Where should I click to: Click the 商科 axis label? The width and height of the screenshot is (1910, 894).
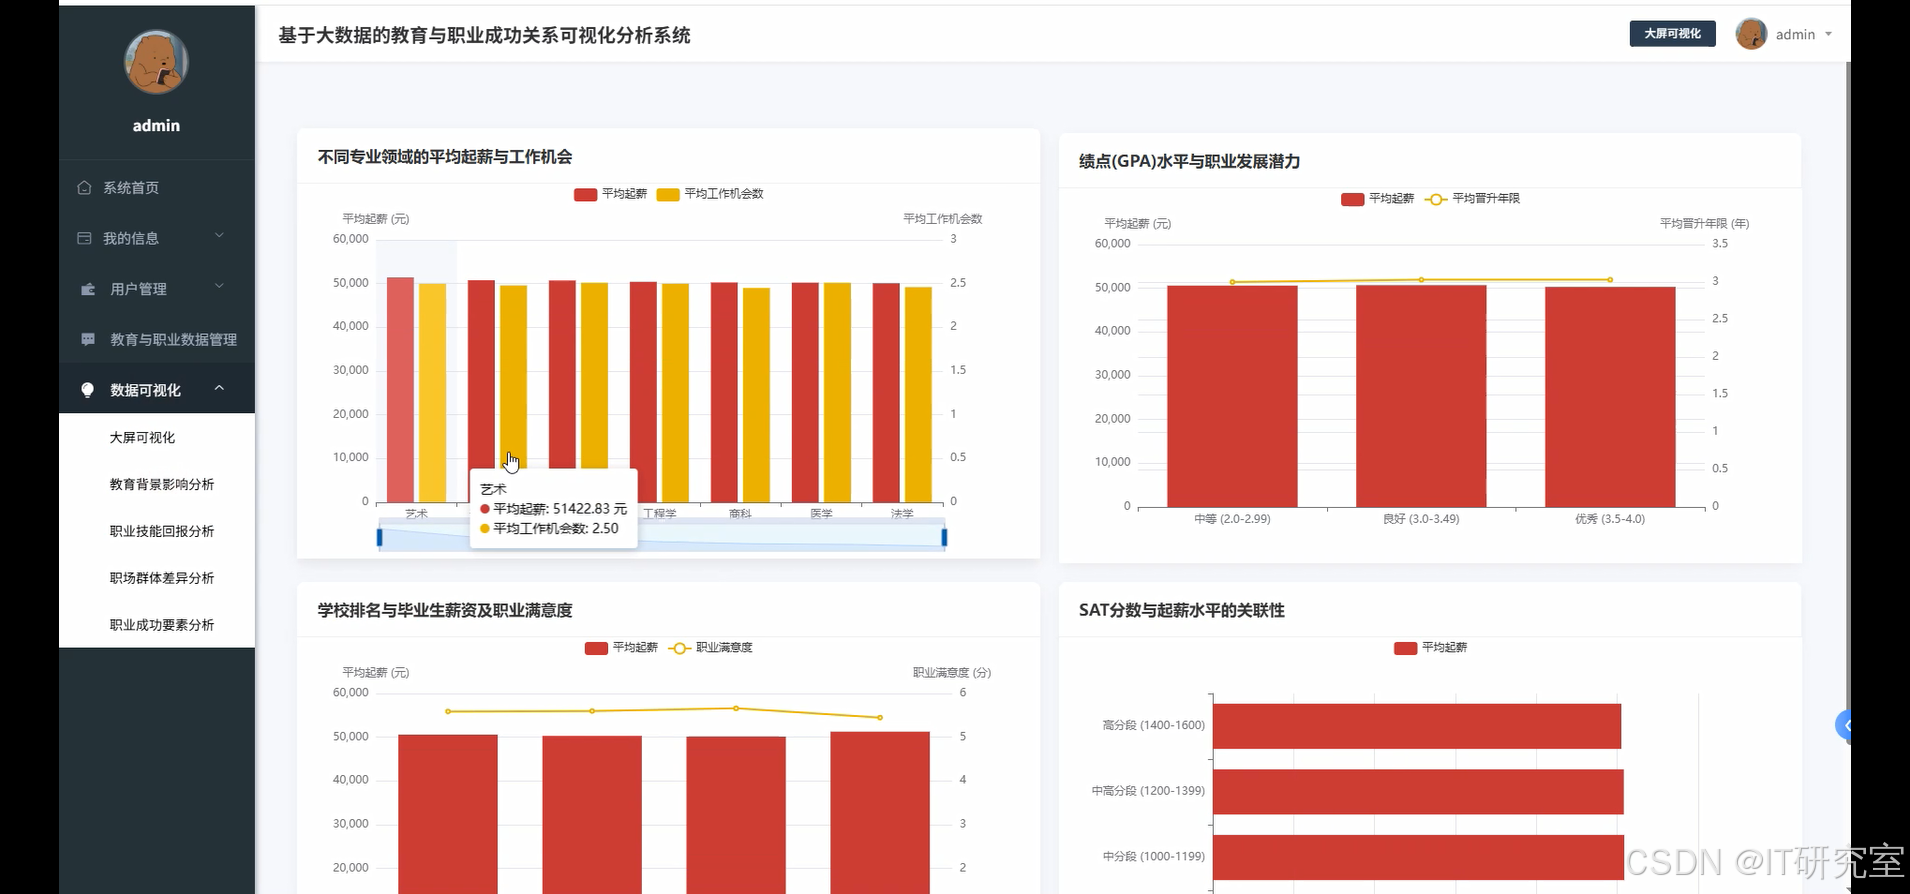point(740,513)
